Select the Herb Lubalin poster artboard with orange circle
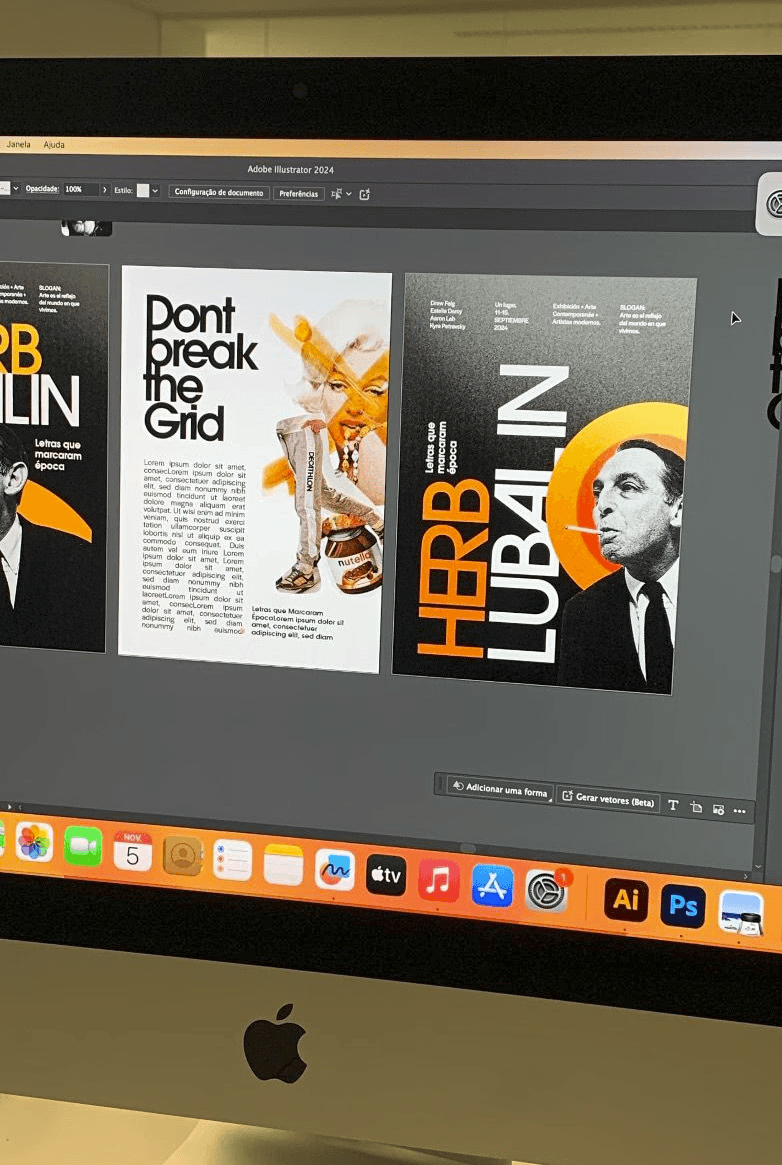The image size is (782, 1165). (544, 484)
